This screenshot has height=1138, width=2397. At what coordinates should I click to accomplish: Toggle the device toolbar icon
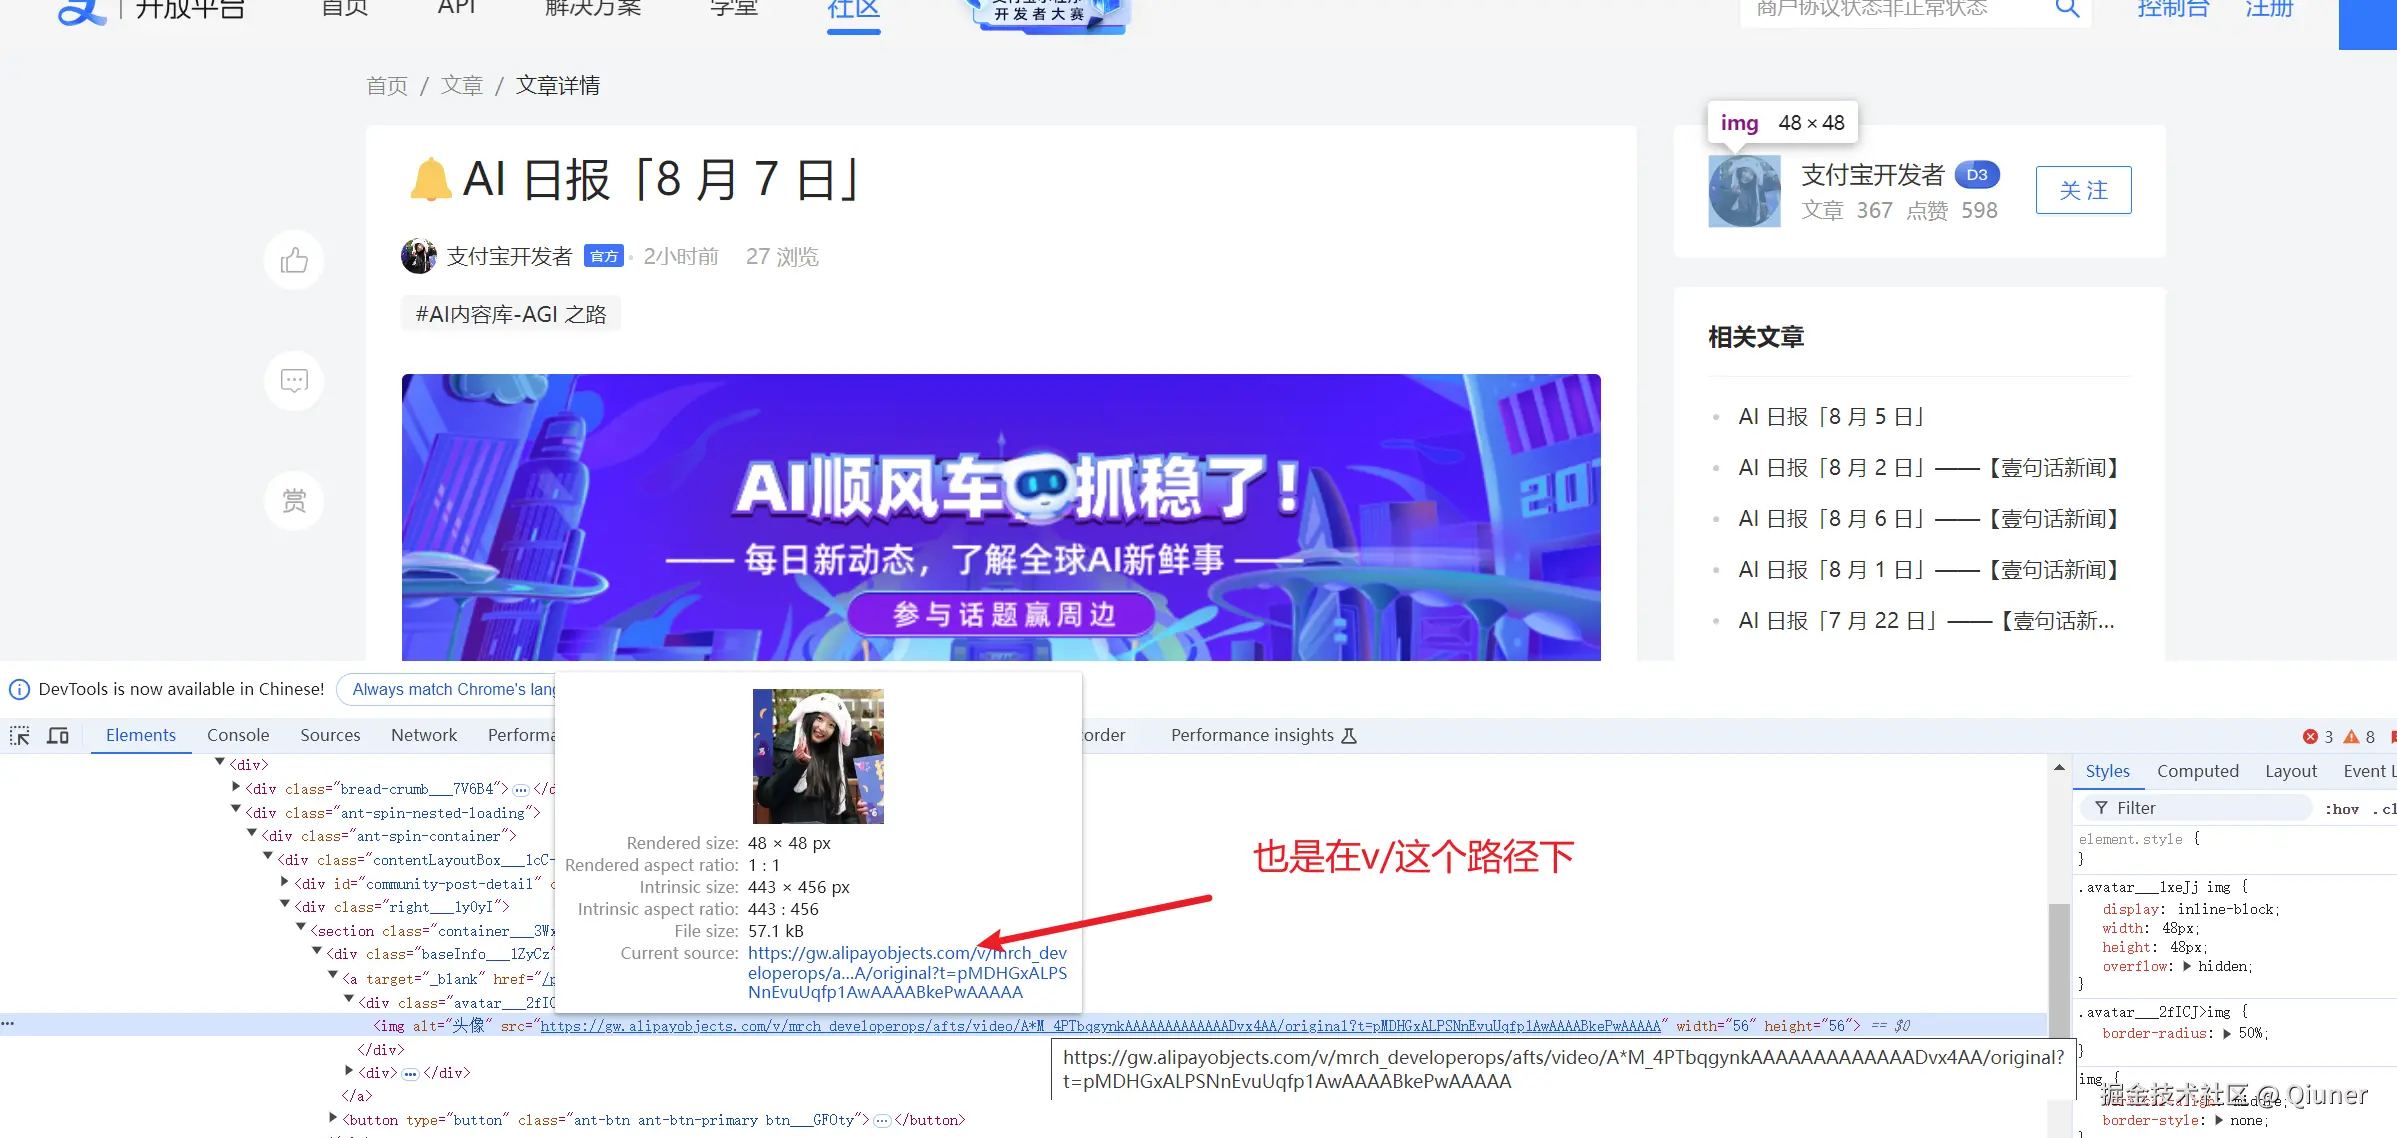click(x=58, y=736)
